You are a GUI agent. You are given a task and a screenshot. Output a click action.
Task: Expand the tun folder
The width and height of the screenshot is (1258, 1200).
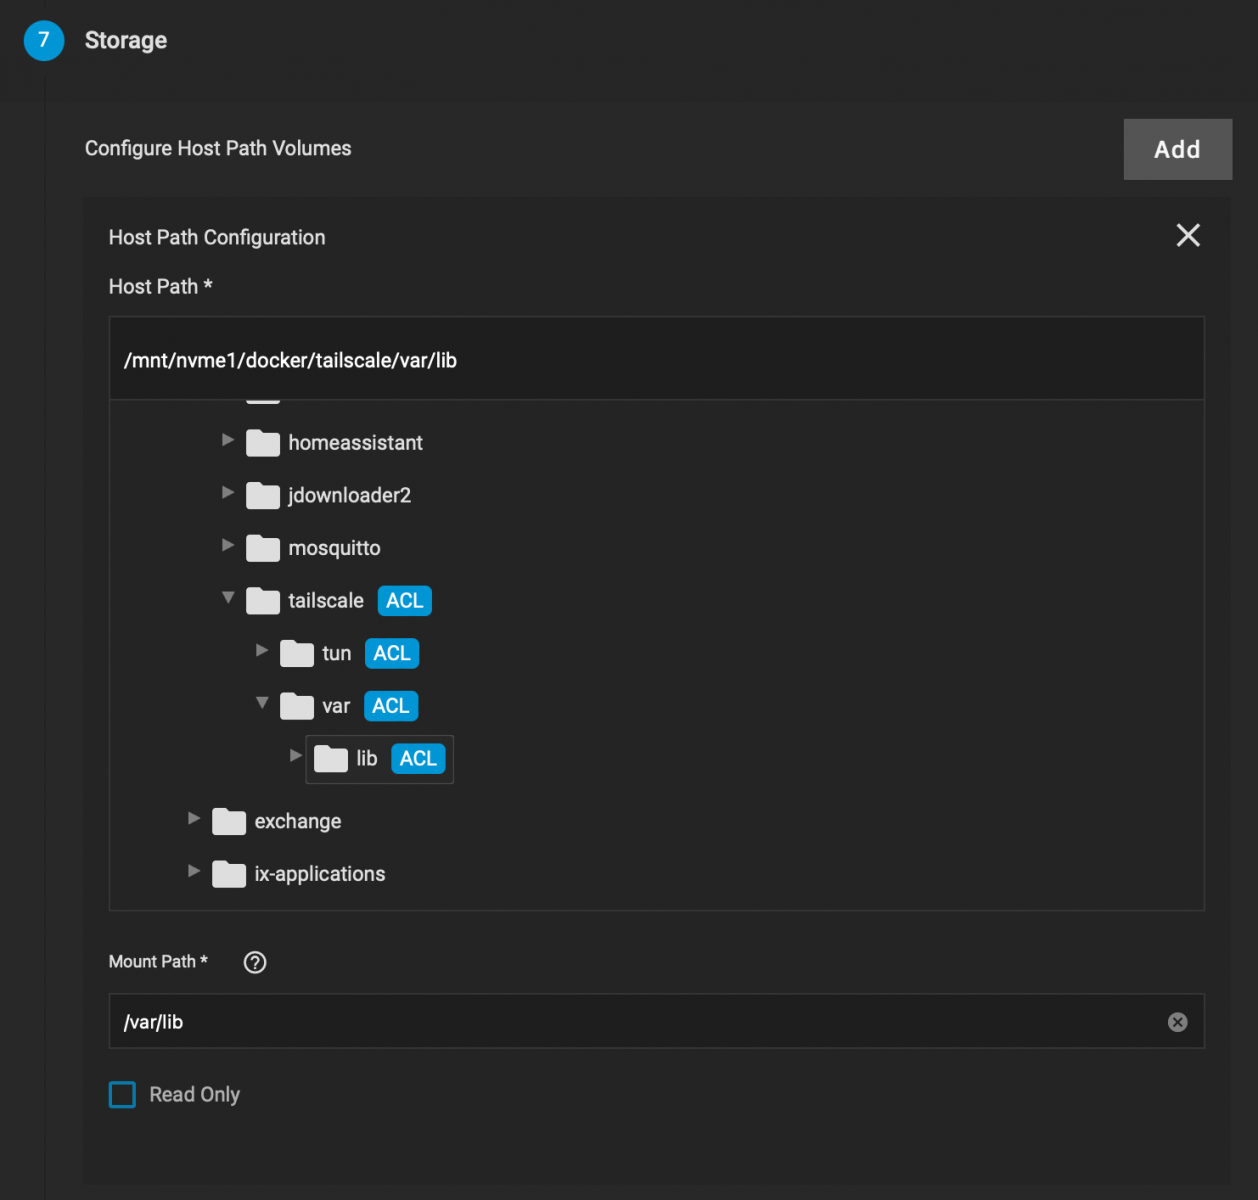coord(262,650)
